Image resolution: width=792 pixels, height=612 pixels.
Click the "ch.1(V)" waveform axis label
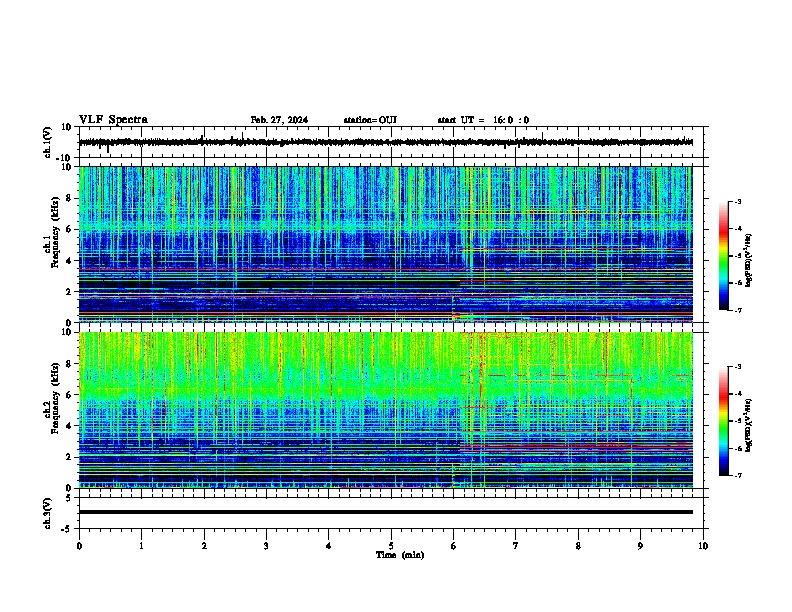48,142
